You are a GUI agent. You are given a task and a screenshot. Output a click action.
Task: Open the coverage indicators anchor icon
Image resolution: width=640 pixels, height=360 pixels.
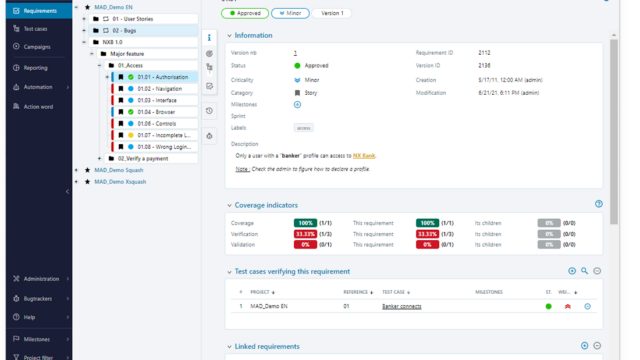coord(209,53)
